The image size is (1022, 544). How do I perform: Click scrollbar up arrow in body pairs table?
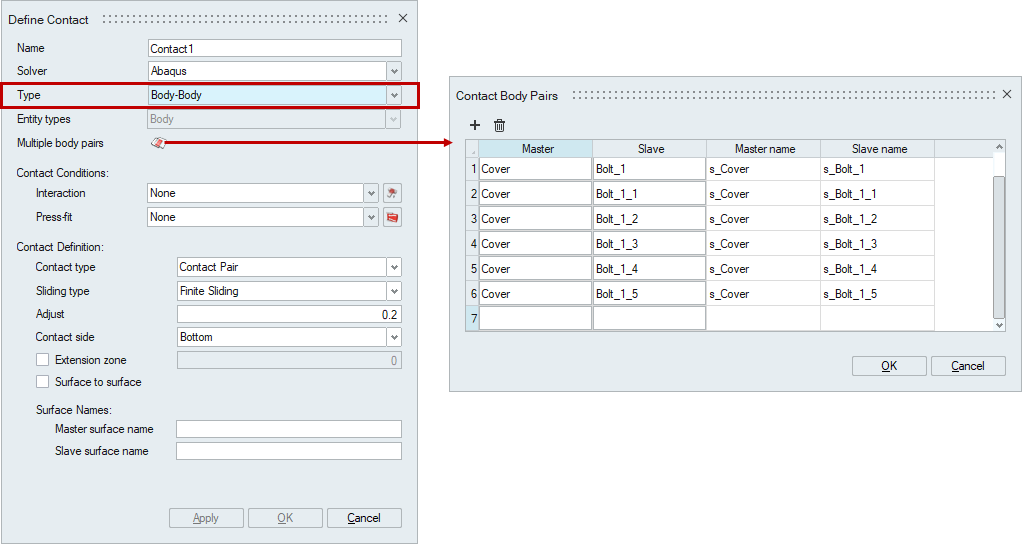(x=999, y=147)
